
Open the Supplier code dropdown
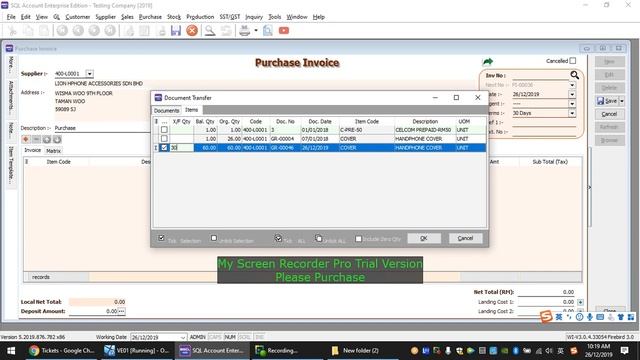(x=89, y=74)
